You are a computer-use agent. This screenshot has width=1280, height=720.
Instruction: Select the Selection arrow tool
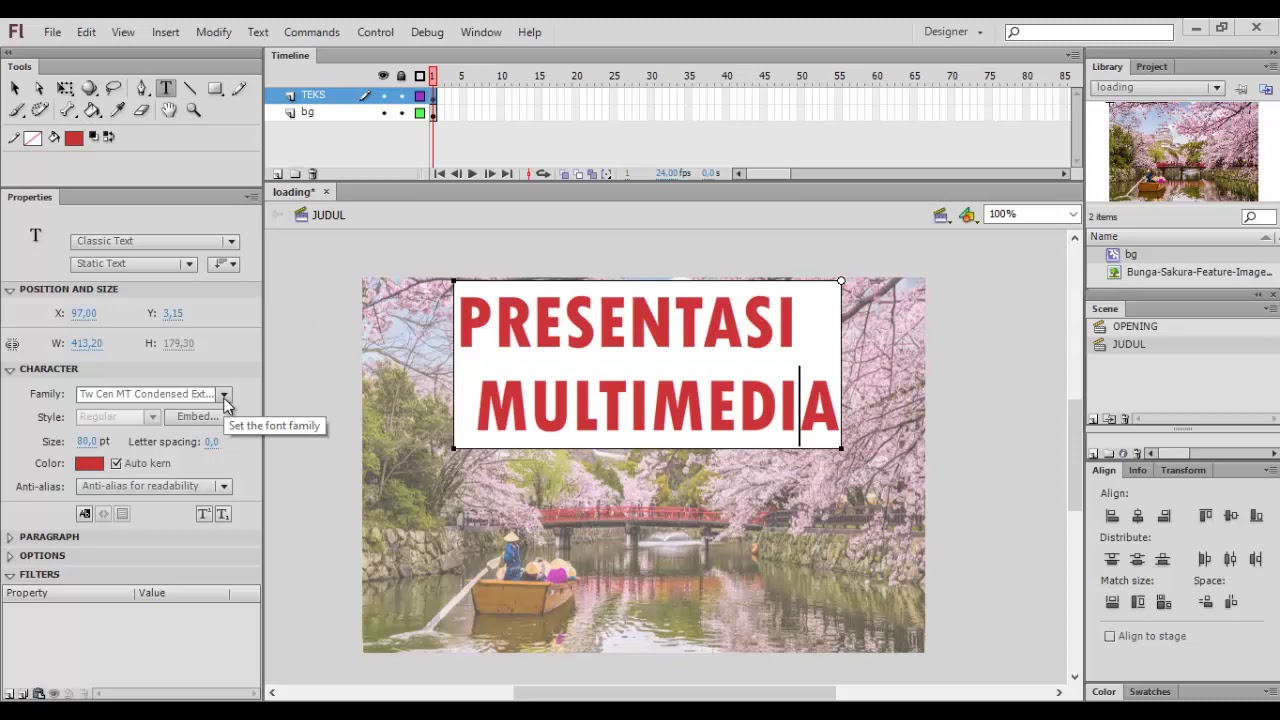tap(15, 89)
